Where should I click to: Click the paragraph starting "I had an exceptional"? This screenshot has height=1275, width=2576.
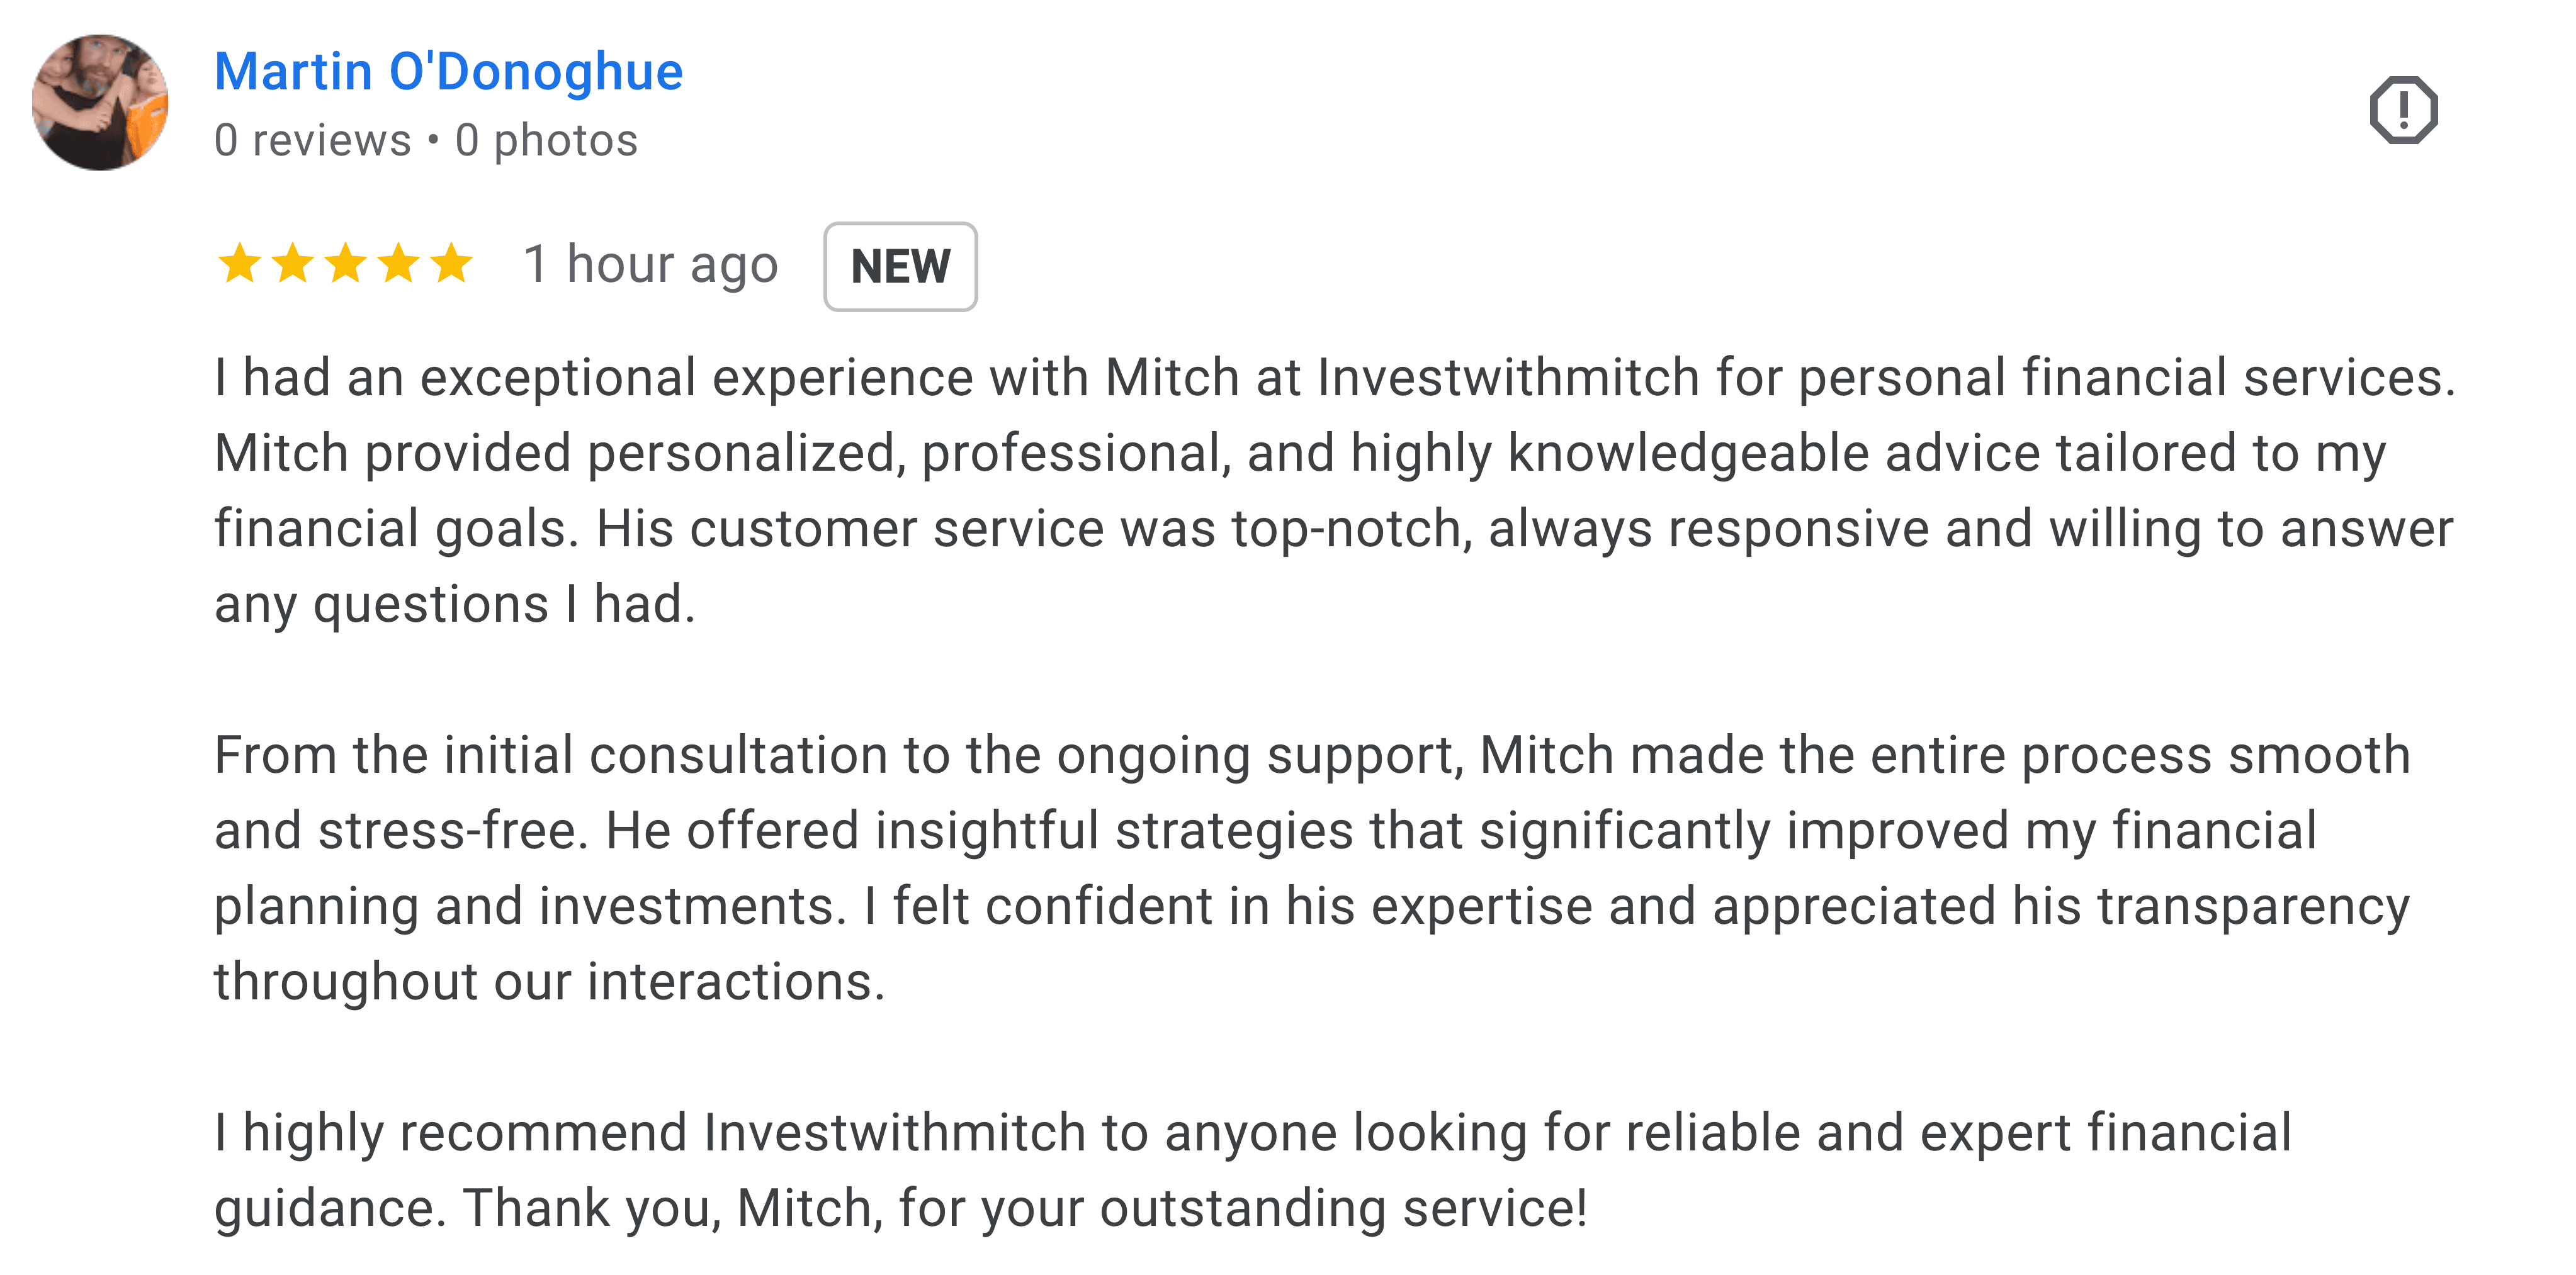(1300, 490)
